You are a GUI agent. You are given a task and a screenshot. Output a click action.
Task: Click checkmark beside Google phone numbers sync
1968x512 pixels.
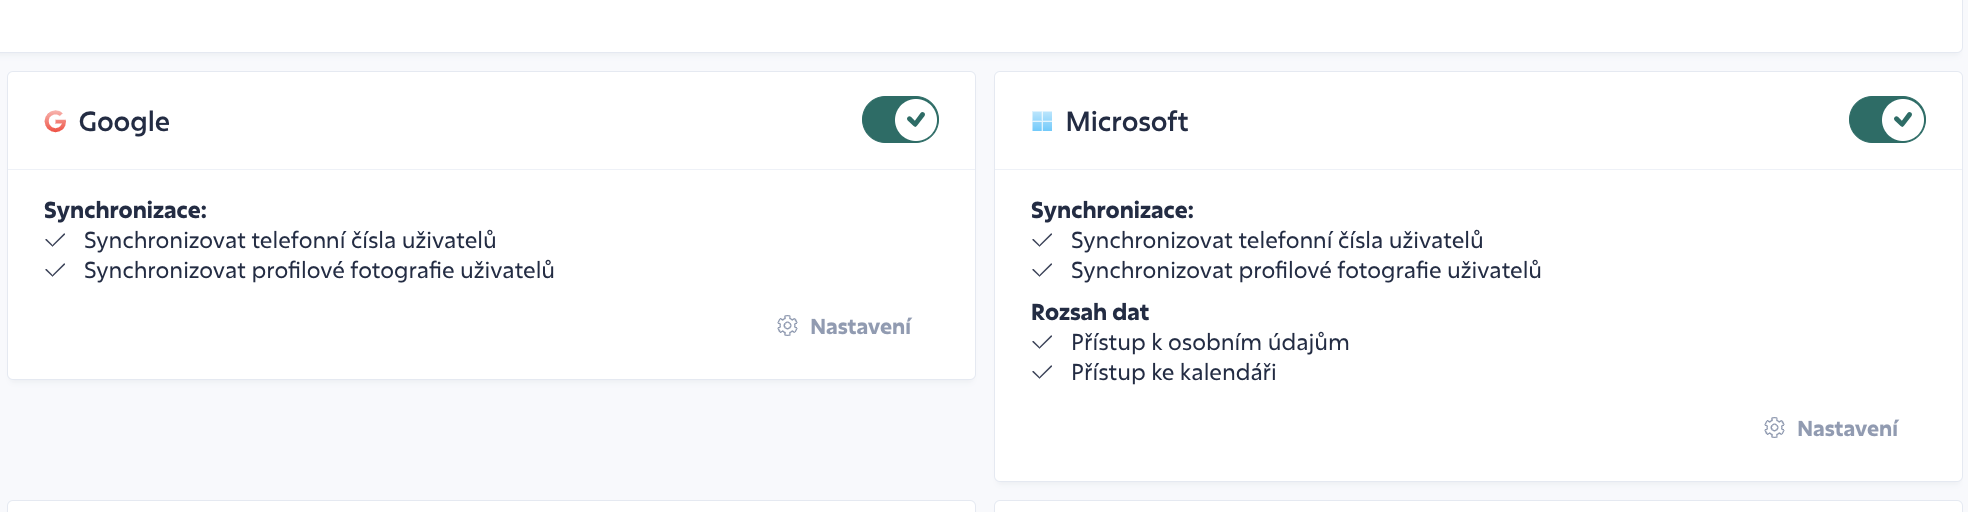point(55,240)
